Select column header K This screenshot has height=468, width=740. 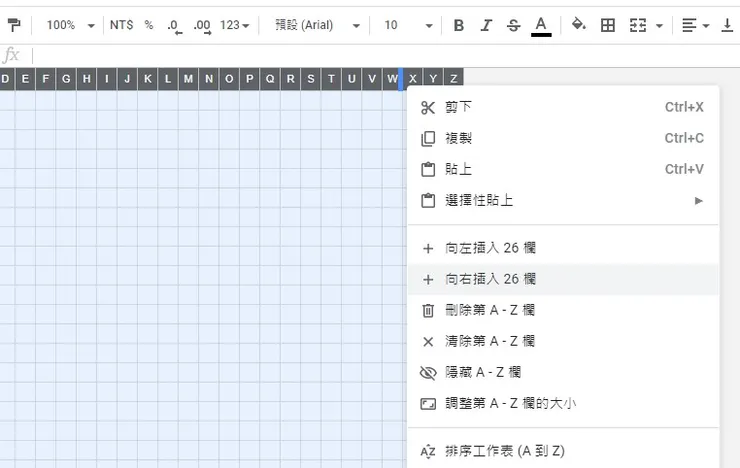point(148,79)
